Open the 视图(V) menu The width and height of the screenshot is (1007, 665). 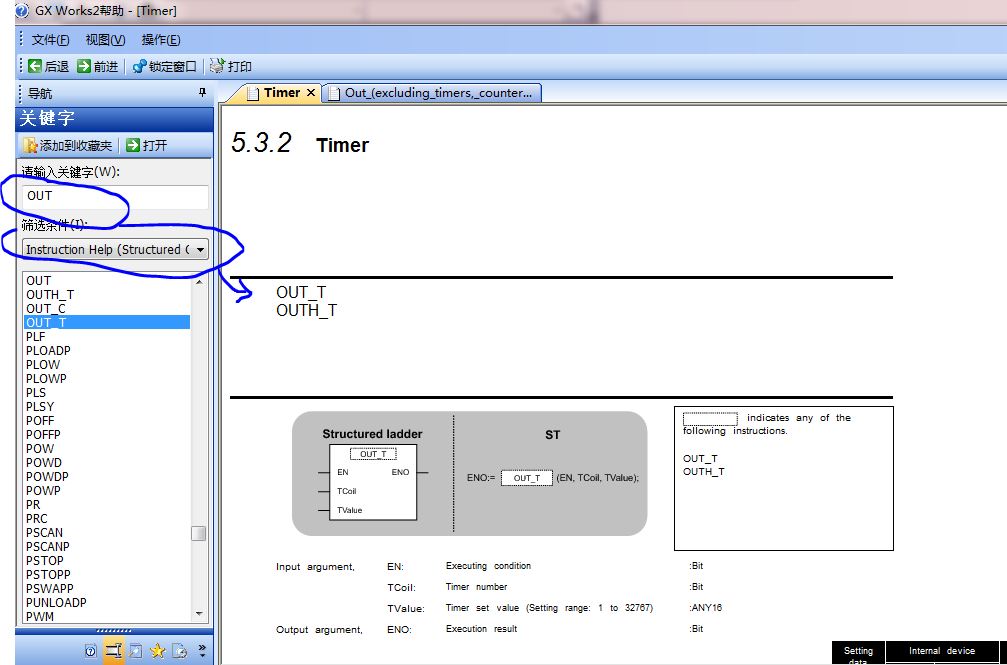[x=105, y=40]
